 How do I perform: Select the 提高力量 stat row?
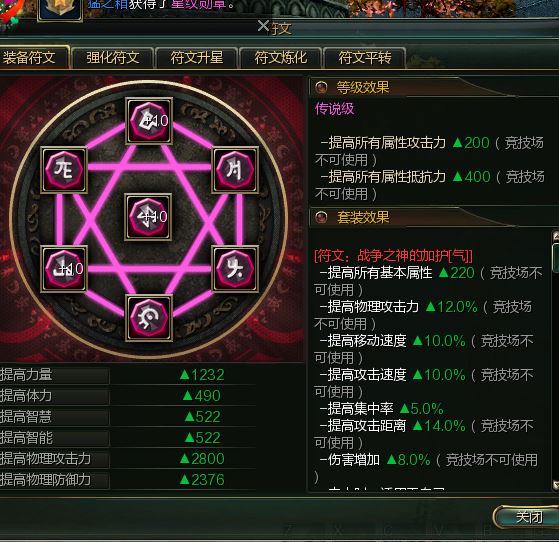[128, 375]
